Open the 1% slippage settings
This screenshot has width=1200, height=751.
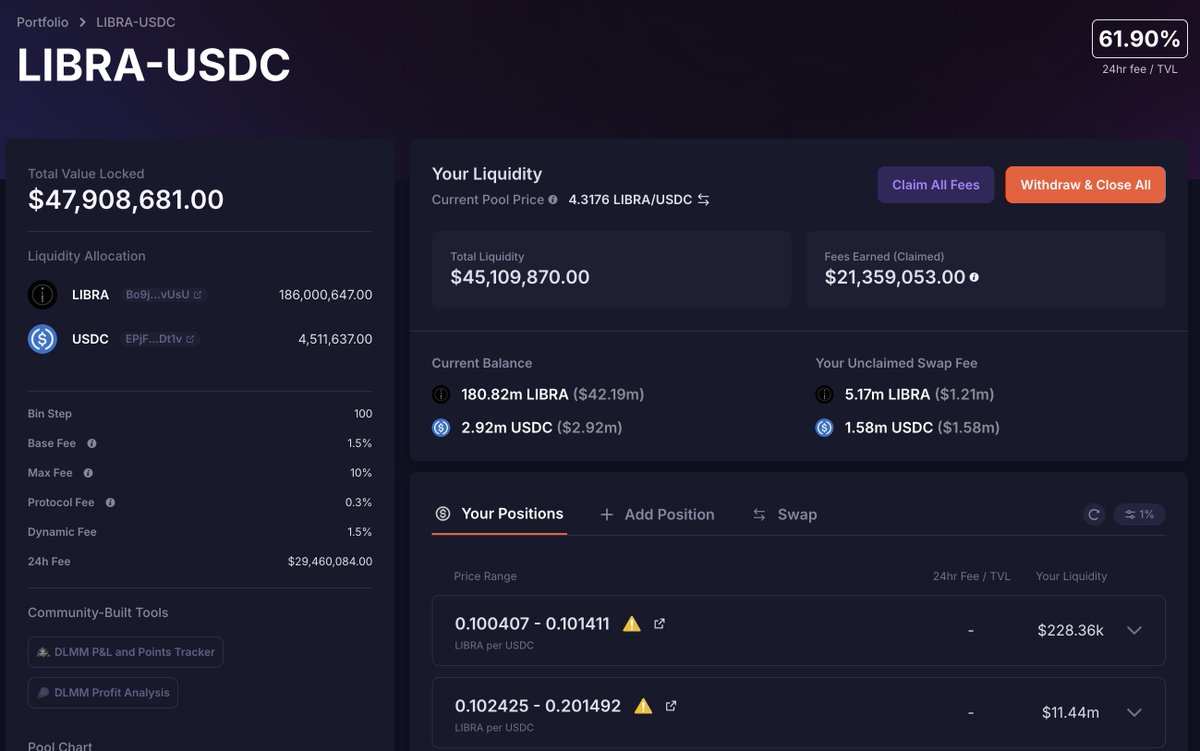[x=1139, y=514]
